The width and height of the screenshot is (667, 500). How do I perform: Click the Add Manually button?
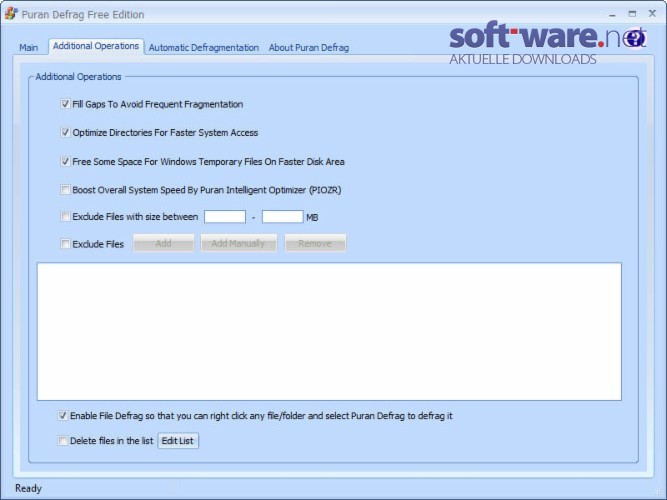(239, 243)
